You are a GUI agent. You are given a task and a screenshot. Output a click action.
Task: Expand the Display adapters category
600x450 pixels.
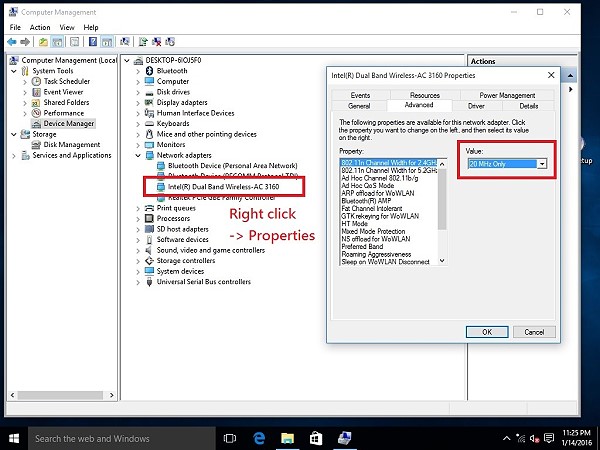pos(137,102)
